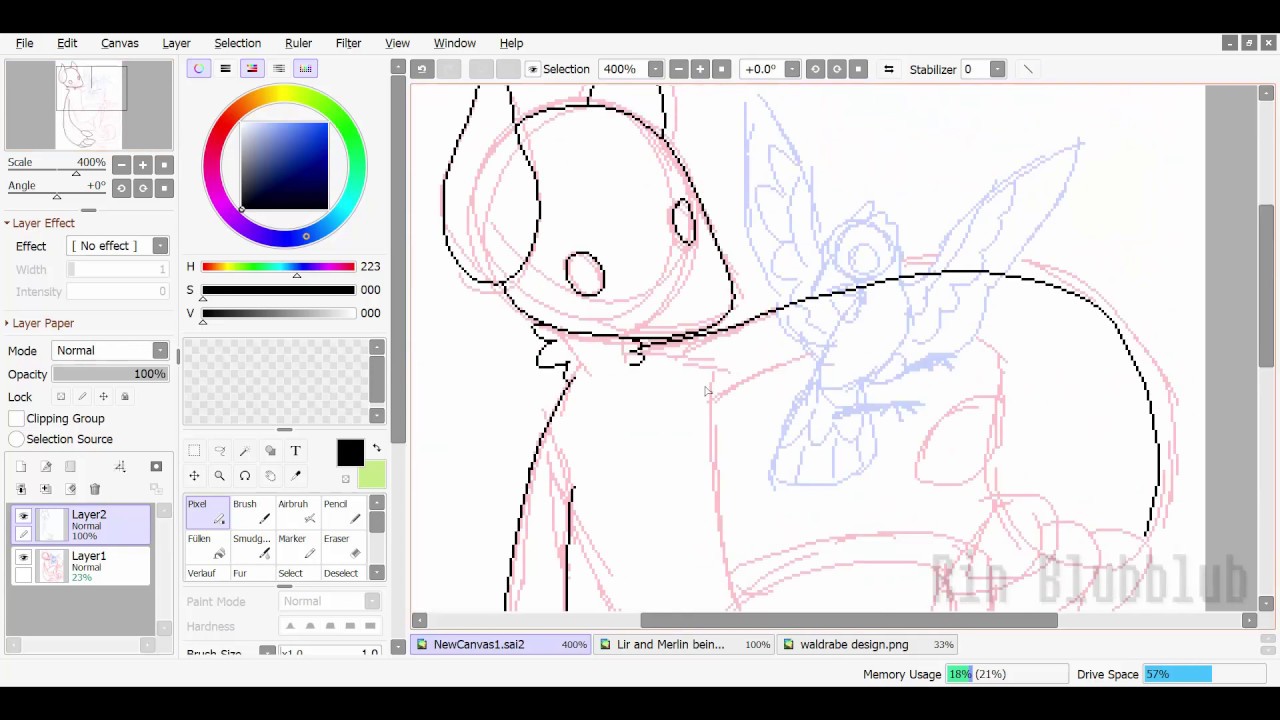
Task: Click the layer Opacity slider
Action: (110, 374)
